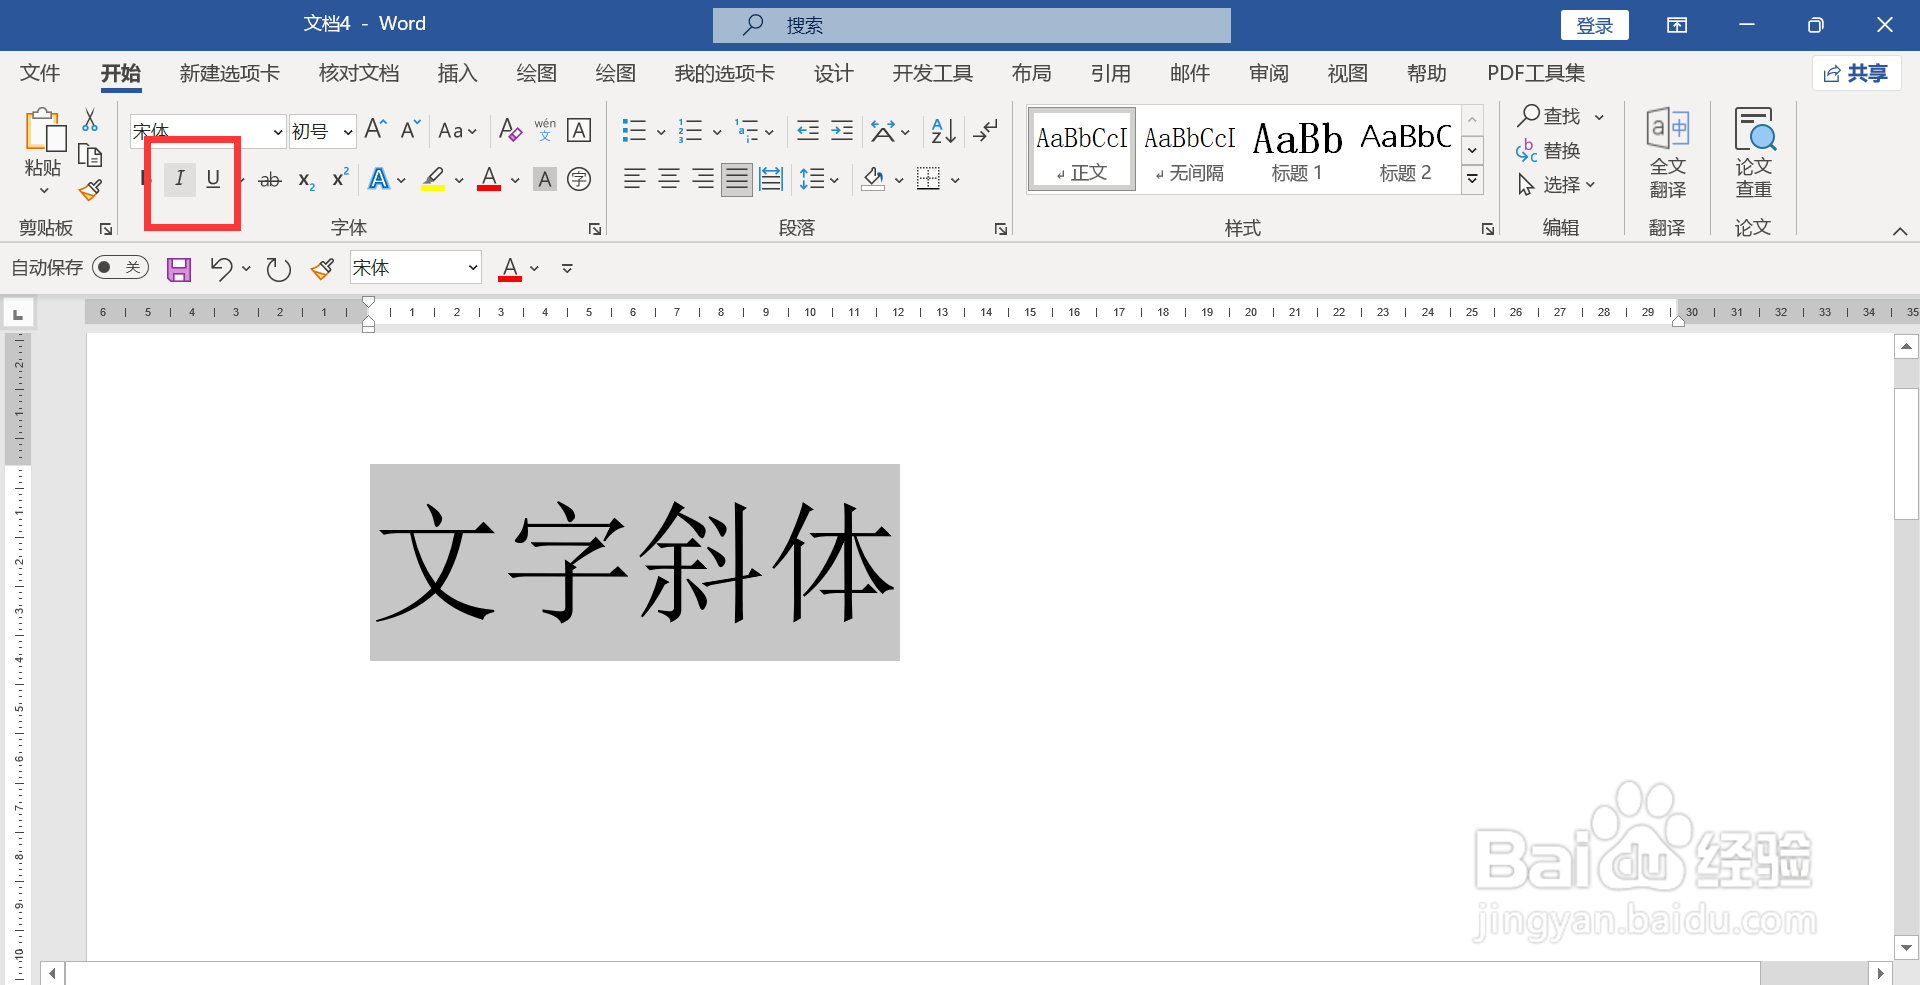
Task: Open line spacing dropdown
Action: 819,180
